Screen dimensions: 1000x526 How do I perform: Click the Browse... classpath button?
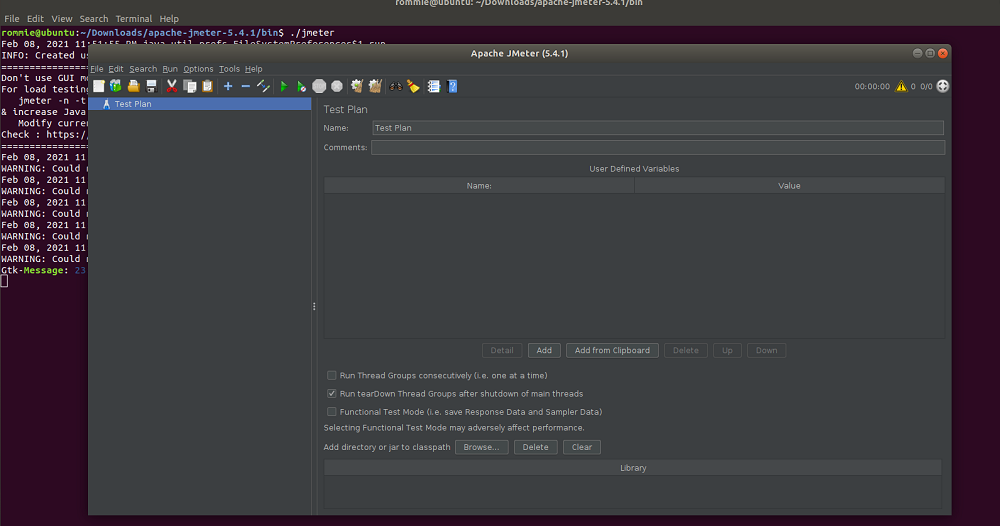[482, 447]
